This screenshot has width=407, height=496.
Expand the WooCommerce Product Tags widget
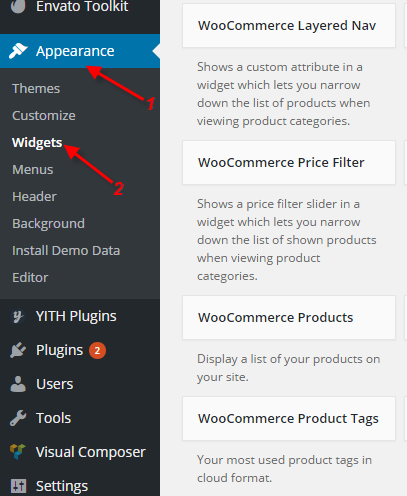click(x=289, y=418)
